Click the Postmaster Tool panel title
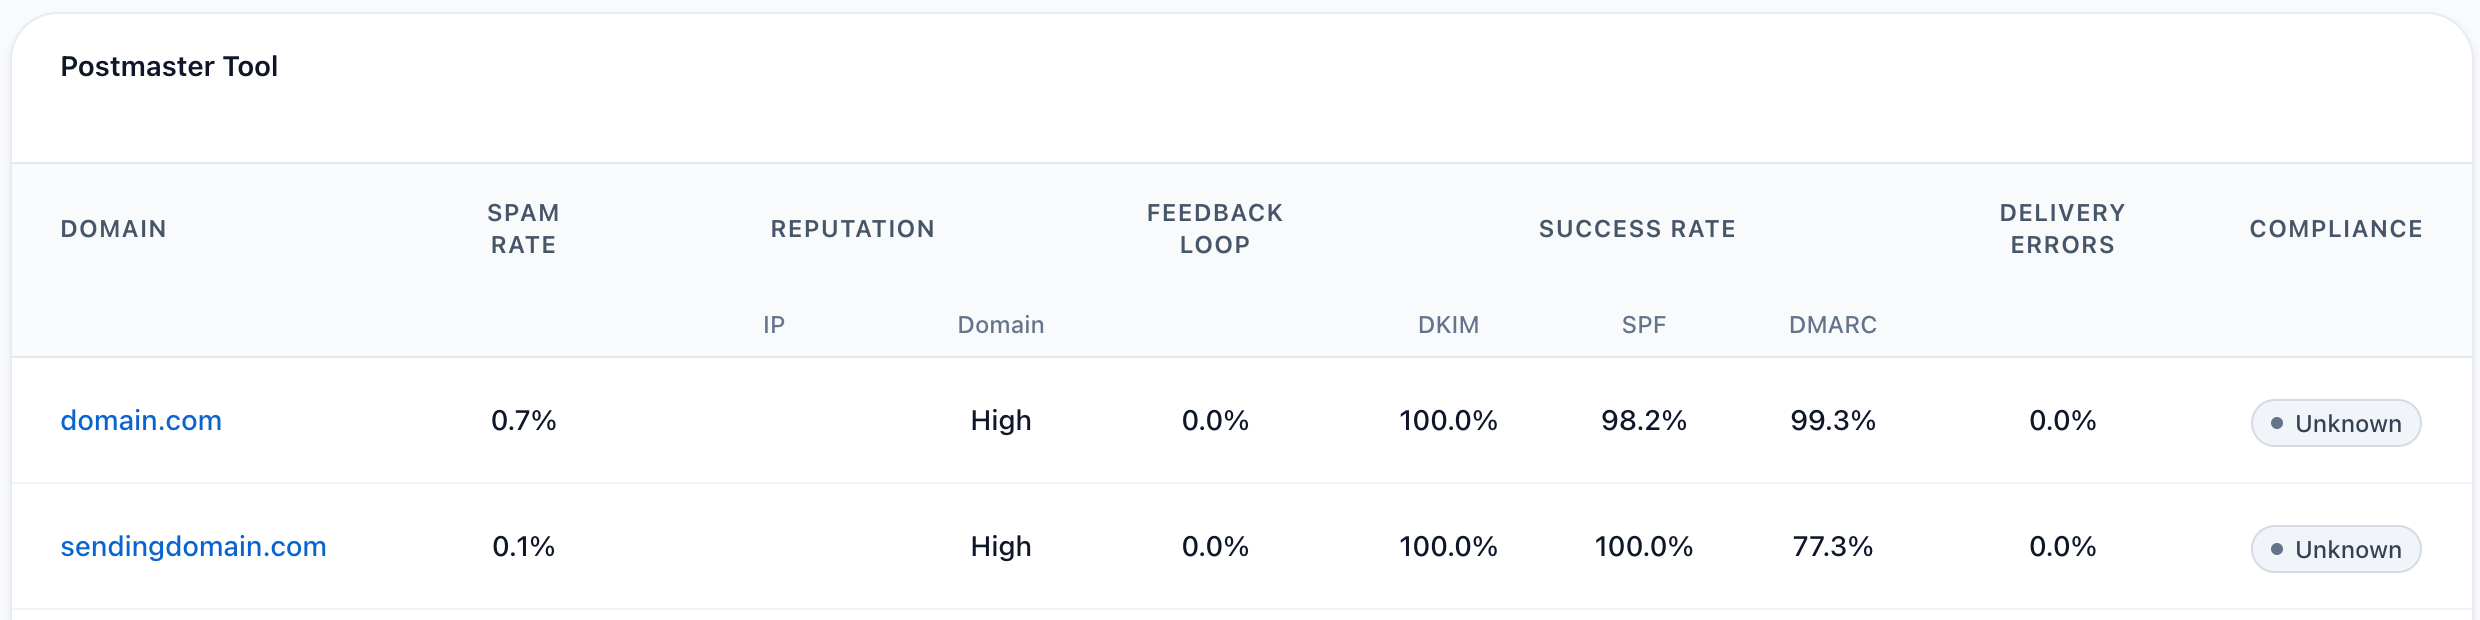This screenshot has height=620, width=2480. point(170,66)
